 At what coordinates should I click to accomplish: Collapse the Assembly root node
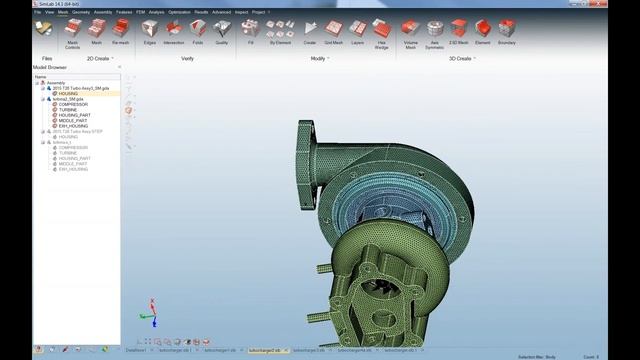pyautogui.click(x=37, y=83)
